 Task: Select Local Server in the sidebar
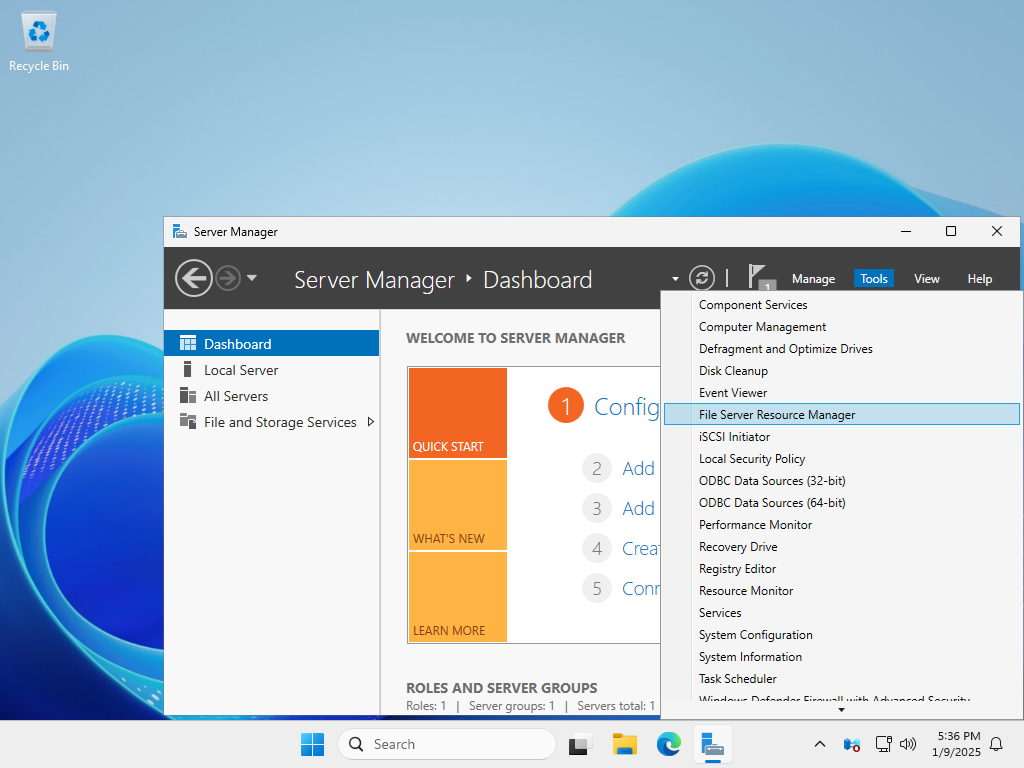pos(271,370)
